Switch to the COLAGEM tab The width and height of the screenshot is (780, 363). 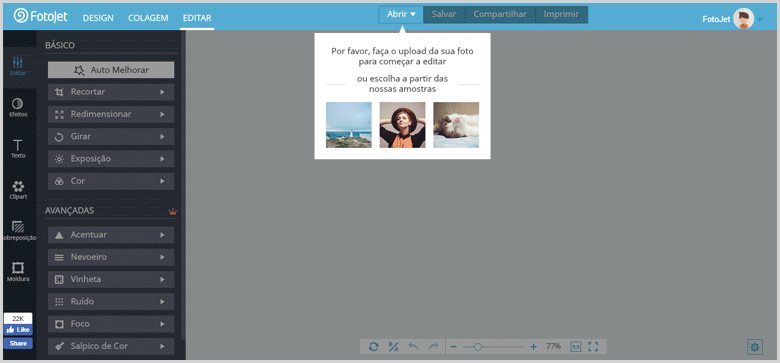pyautogui.click(x=148, y=18)
